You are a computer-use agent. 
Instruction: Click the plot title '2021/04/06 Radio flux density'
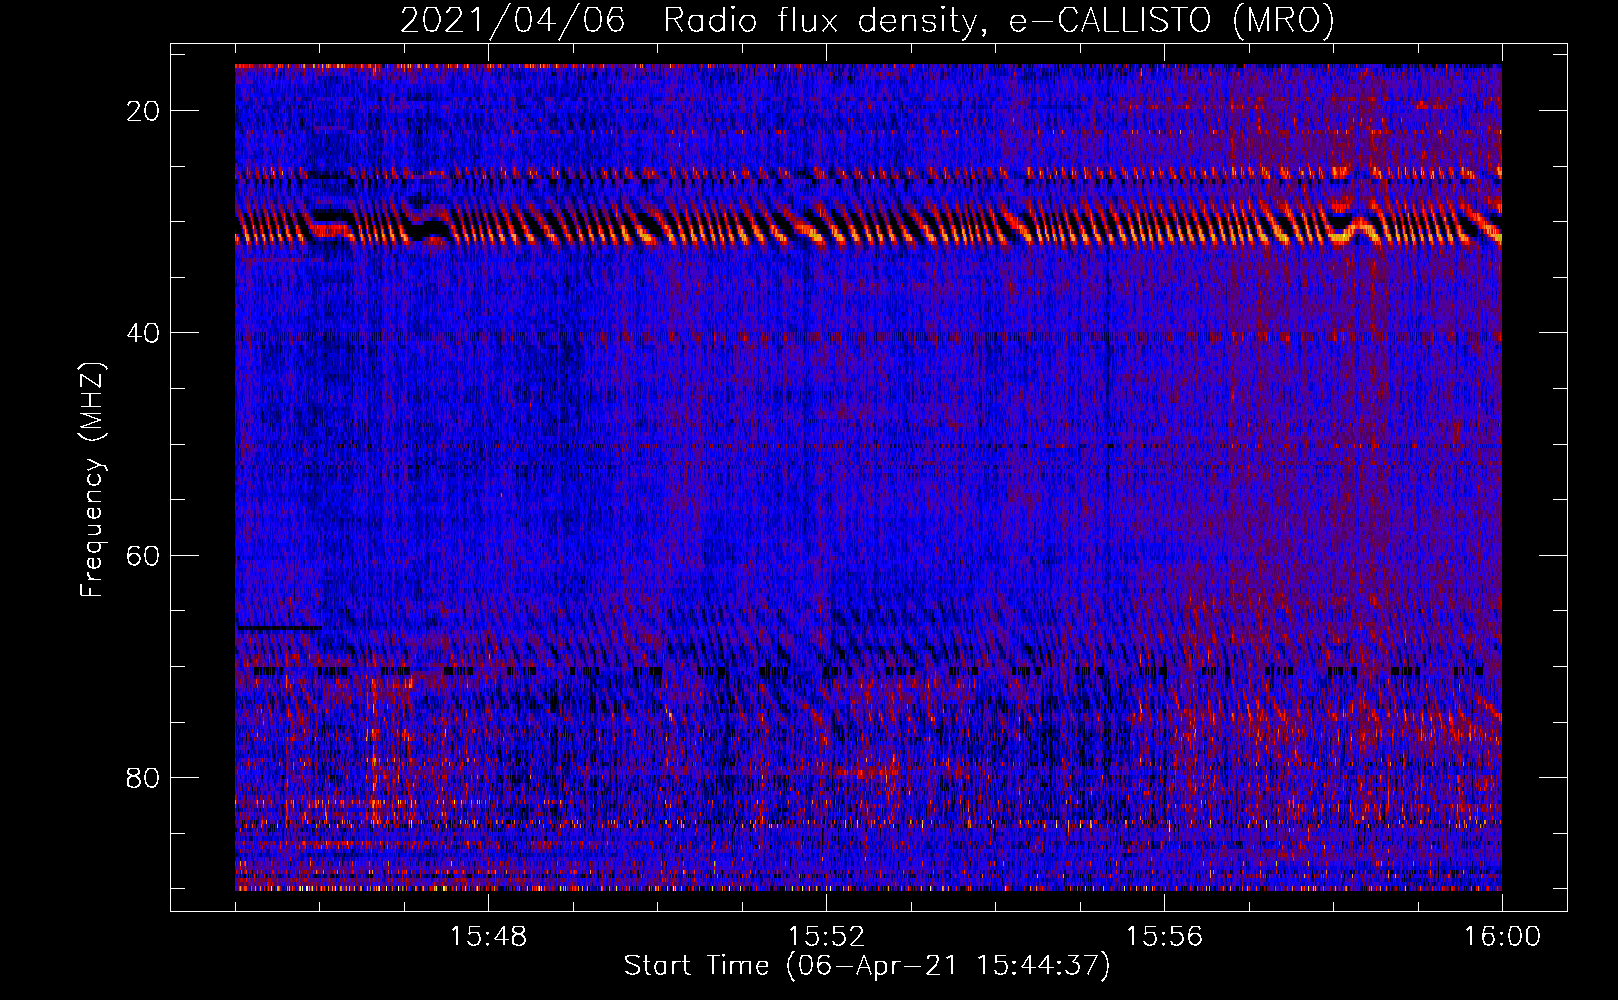pos(867,20)
